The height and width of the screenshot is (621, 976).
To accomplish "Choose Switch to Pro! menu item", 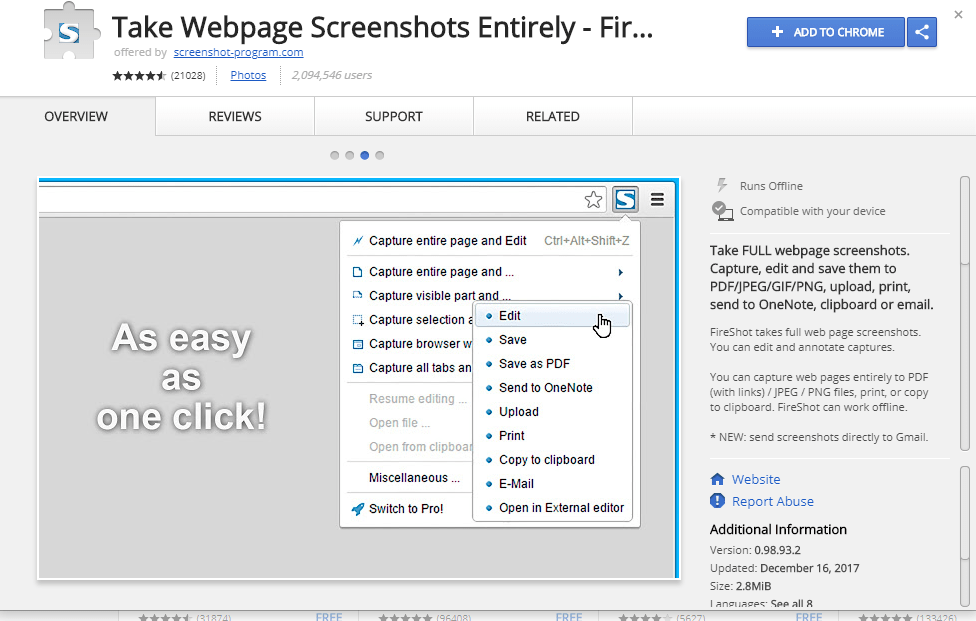I will (406, 509).
